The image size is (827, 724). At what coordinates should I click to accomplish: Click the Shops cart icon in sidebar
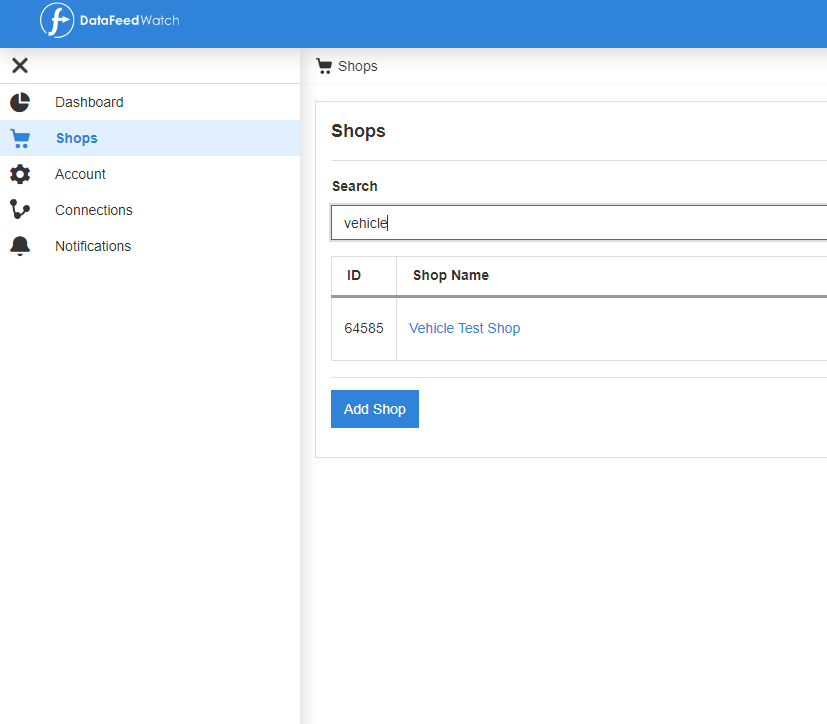click(x=20, y=138)
